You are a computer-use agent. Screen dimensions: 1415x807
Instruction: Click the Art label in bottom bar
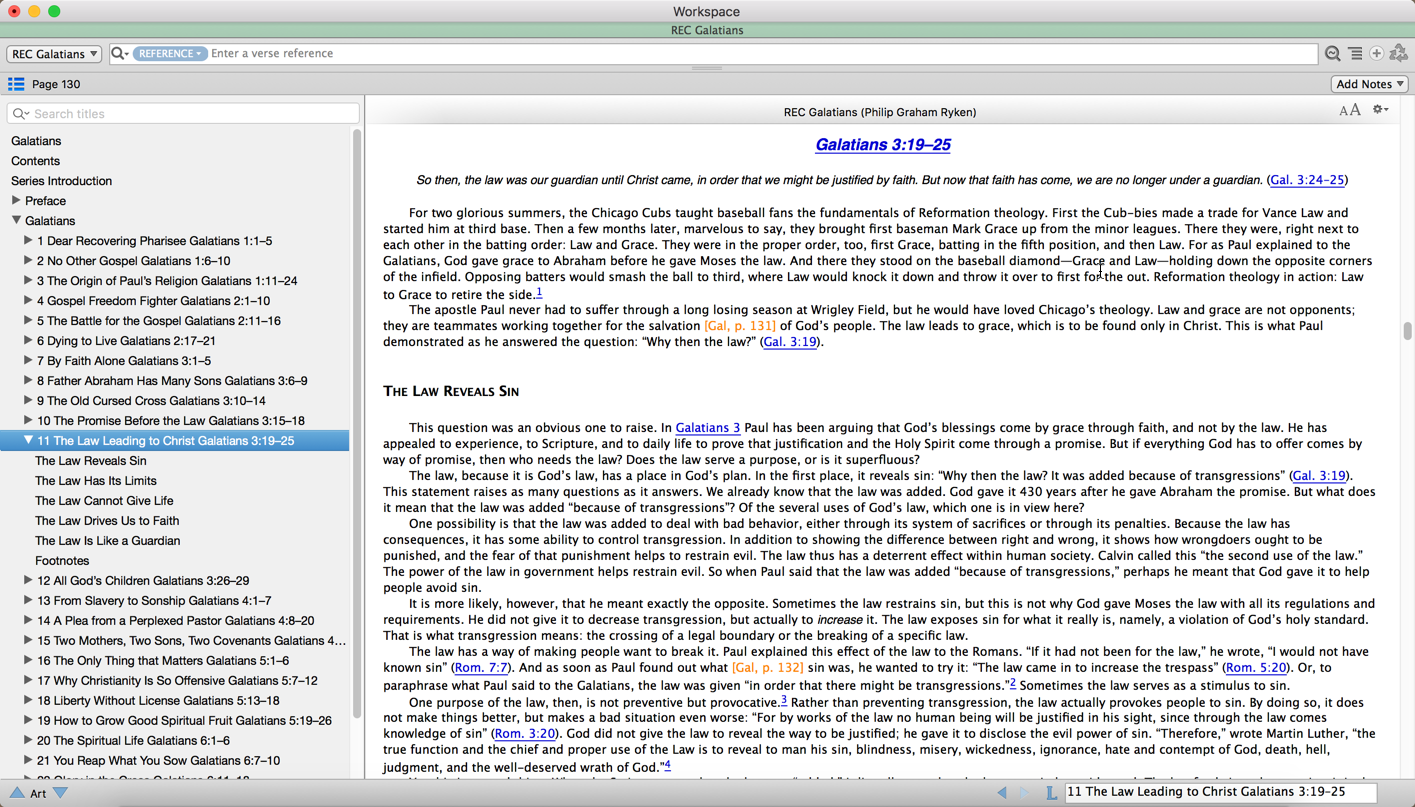(38, 793)
